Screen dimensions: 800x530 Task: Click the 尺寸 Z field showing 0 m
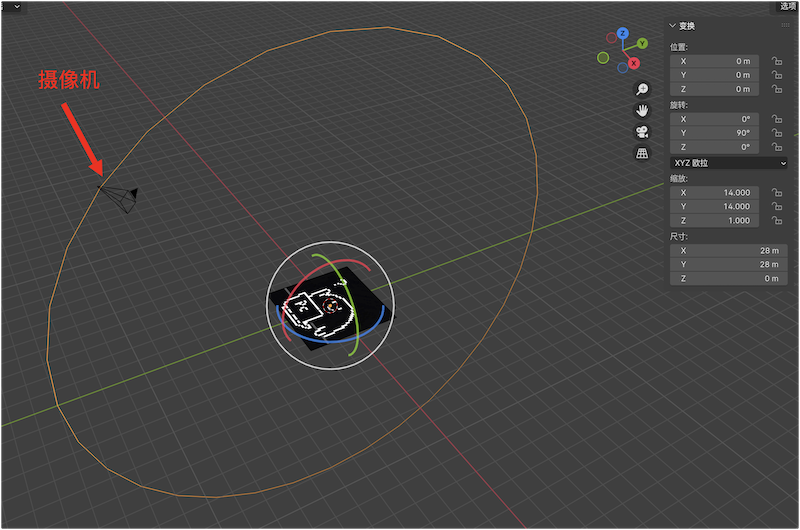(x=729, y=279)
